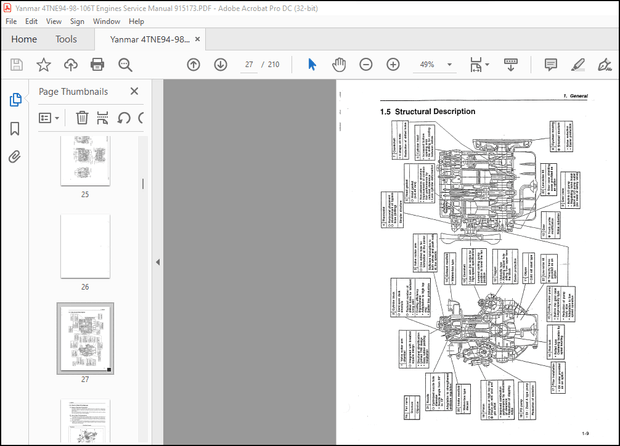Click the fit page scrolling icon

pos(476,64)
